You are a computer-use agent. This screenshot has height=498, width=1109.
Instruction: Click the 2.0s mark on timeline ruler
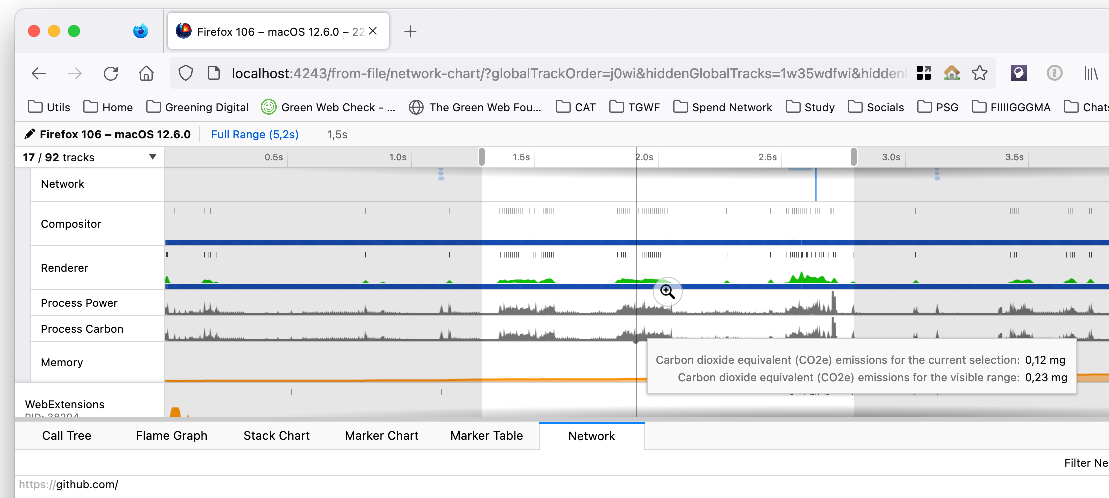644,157
